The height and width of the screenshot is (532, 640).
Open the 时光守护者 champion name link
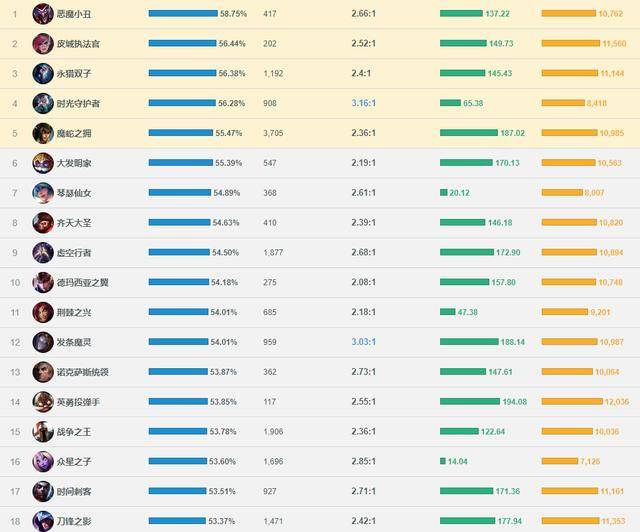coord(78,103)
